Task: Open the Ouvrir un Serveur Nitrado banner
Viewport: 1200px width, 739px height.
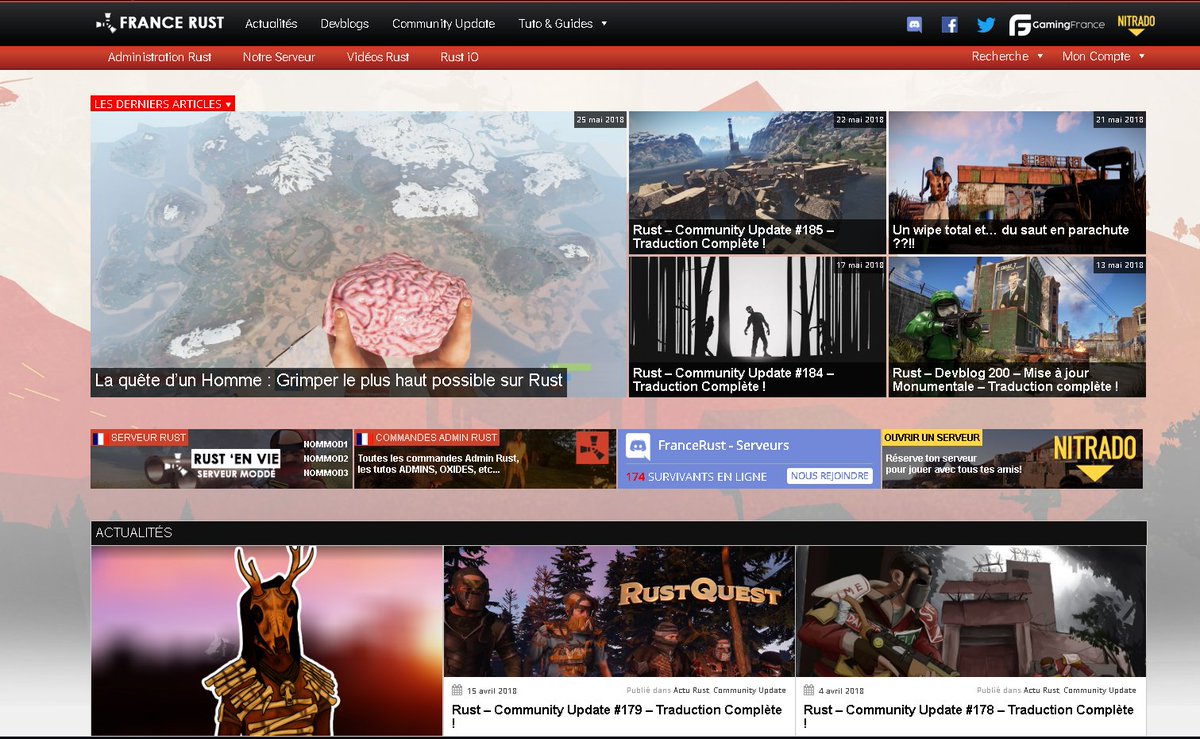Action: (x=1012, y=459)
